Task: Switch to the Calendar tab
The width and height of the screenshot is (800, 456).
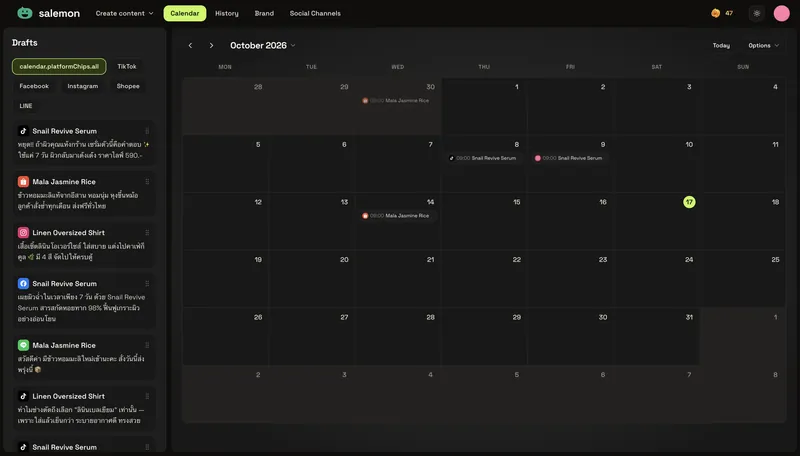Action: tap(185, 13)
